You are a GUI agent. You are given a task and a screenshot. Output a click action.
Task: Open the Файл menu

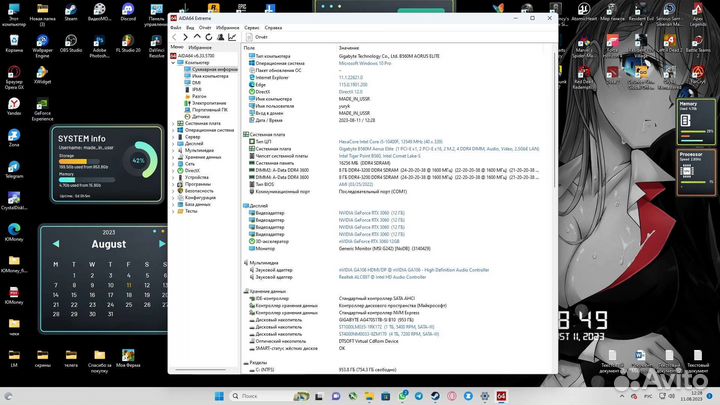175,28
